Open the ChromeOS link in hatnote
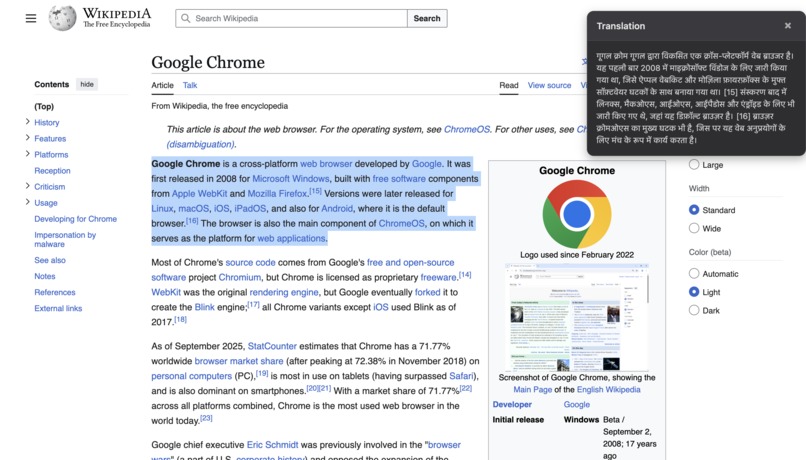Viewport: 806px width, 460px height. coord(467,130)
